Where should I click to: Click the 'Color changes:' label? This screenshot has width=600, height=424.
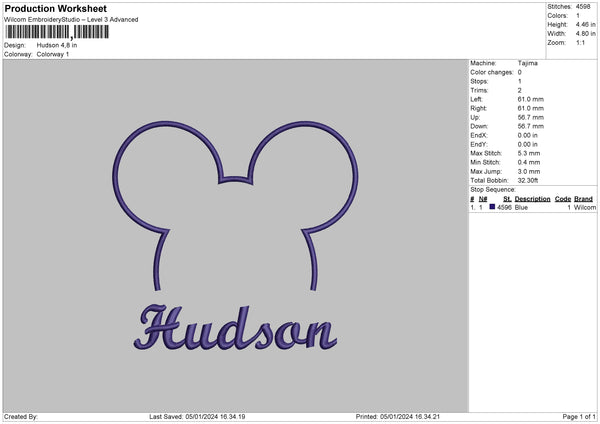point(492,72)
